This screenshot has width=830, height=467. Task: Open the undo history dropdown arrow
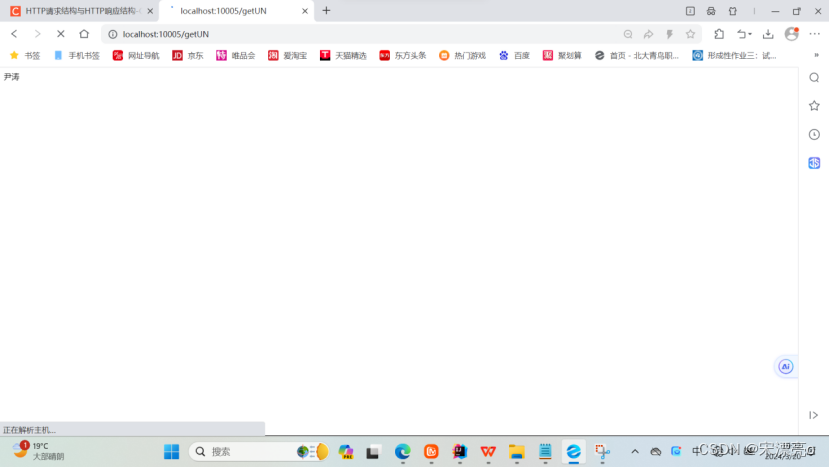click(750, 34)
